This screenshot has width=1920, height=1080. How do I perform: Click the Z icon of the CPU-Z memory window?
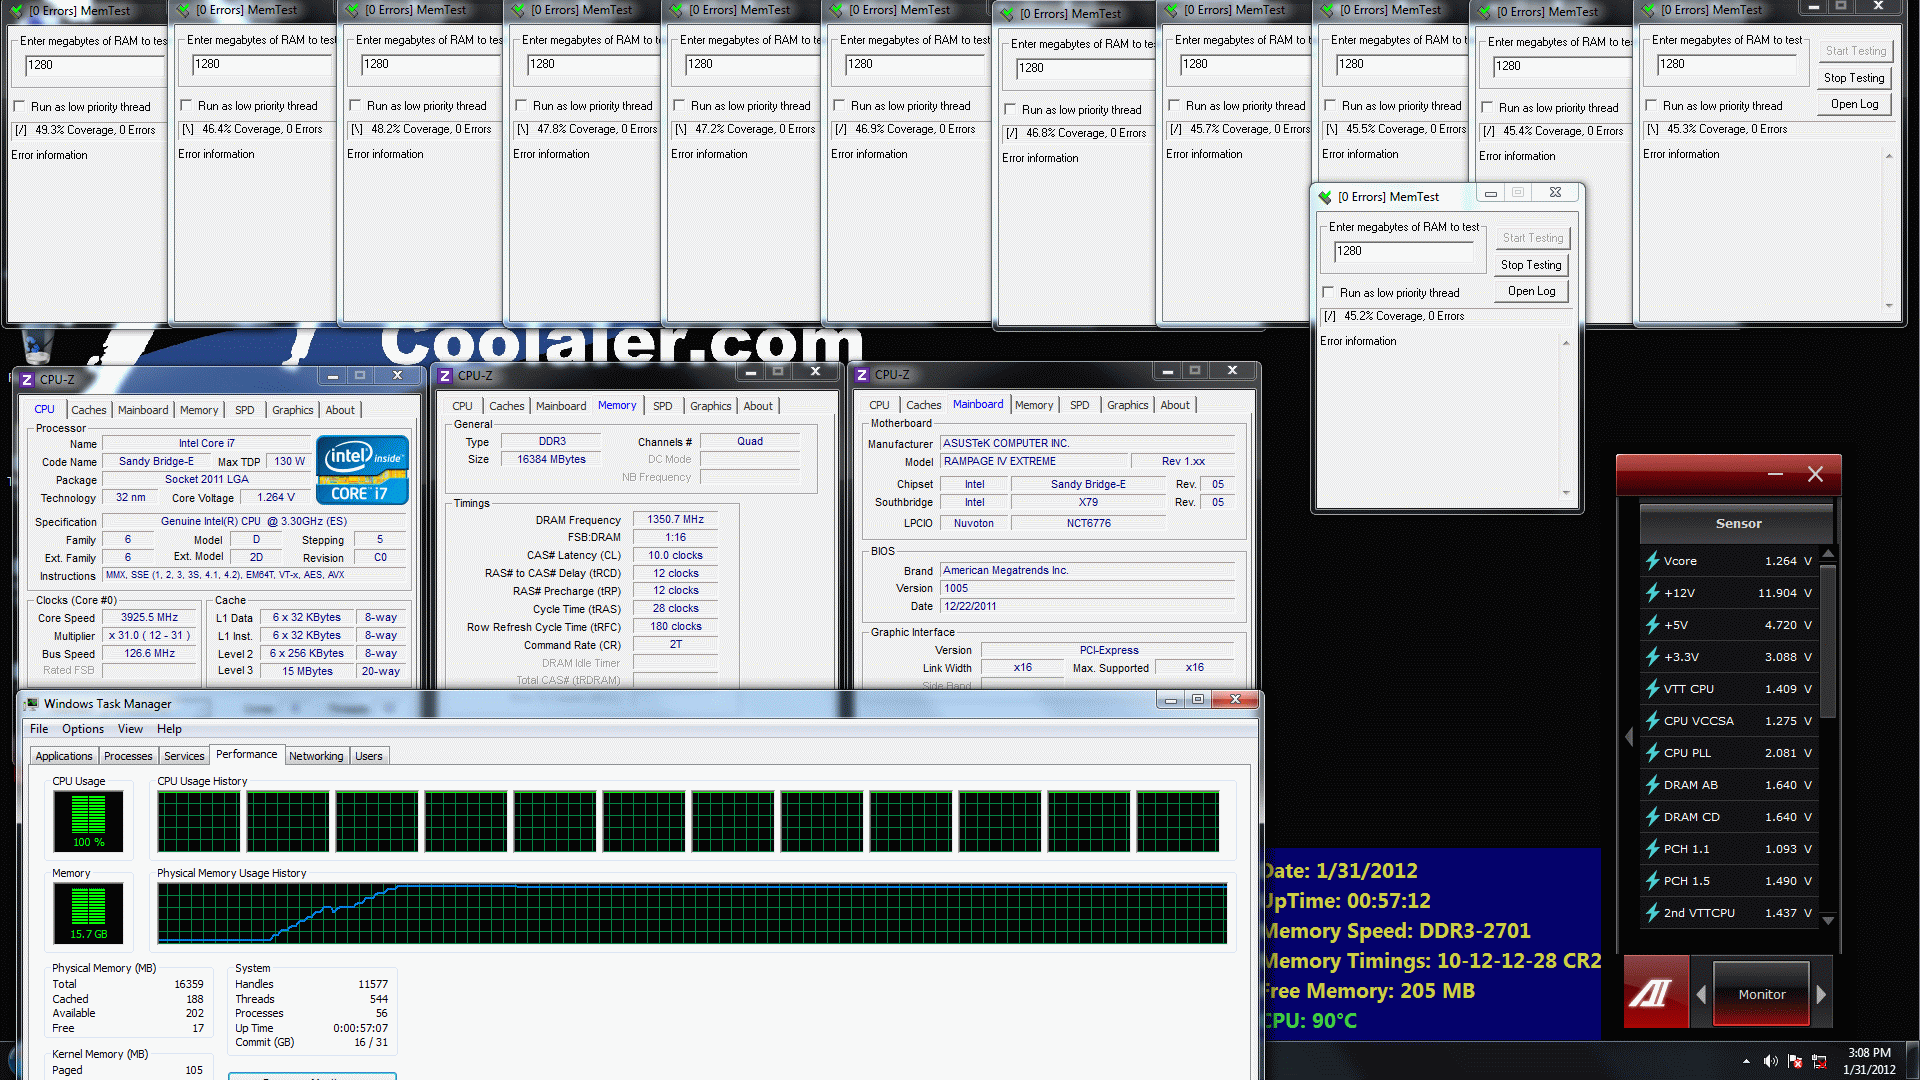pyautogui.click(x=445, y=376)
